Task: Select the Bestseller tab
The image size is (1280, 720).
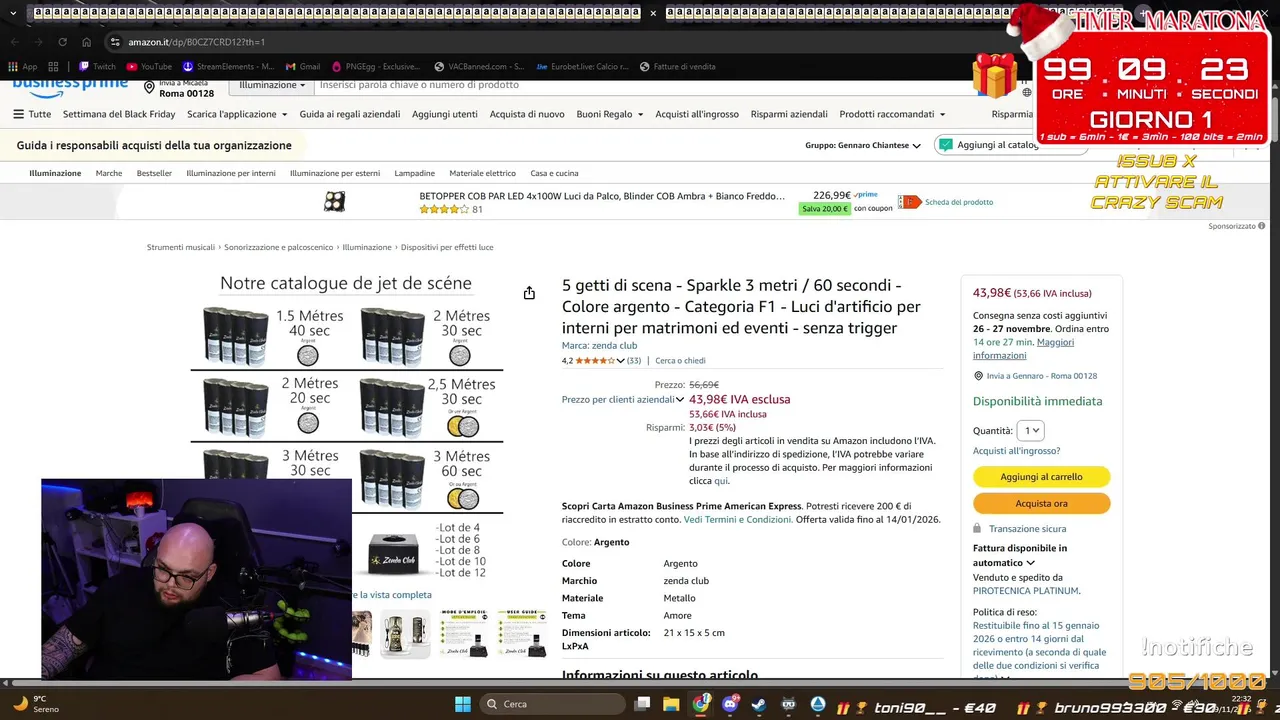Action: 154,173
